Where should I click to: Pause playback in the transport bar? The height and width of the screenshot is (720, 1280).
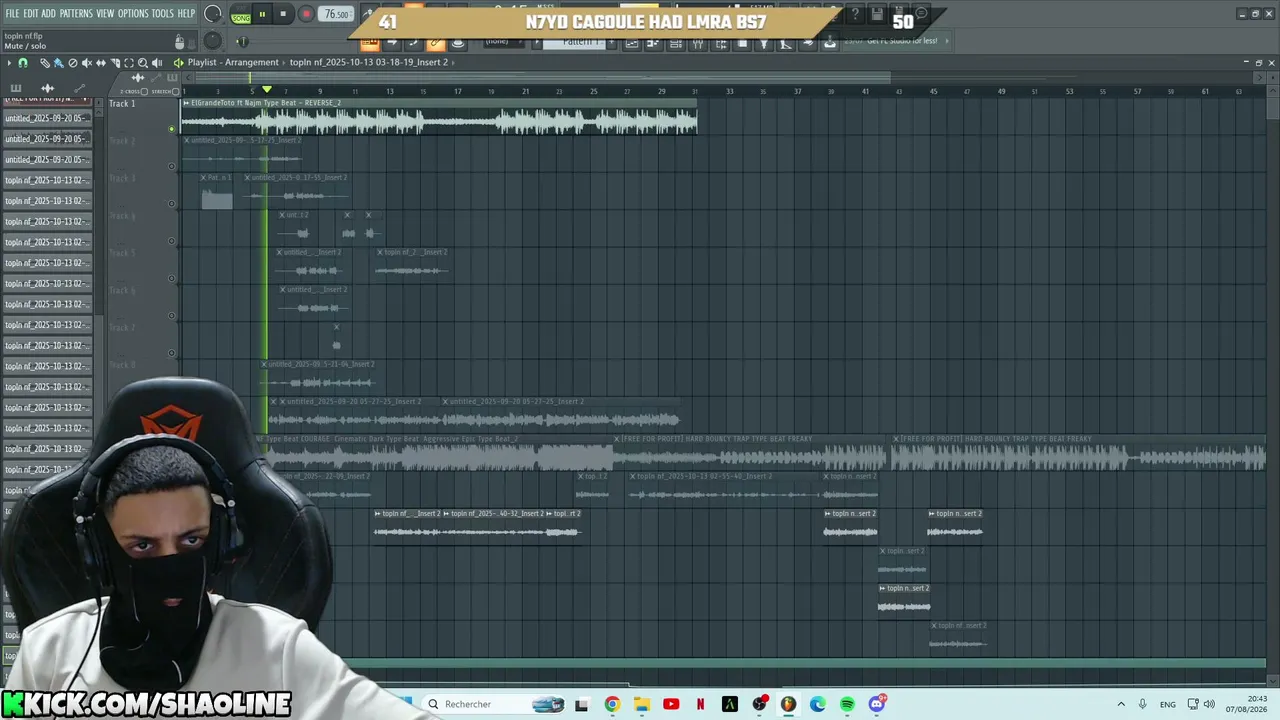point(262,15)
